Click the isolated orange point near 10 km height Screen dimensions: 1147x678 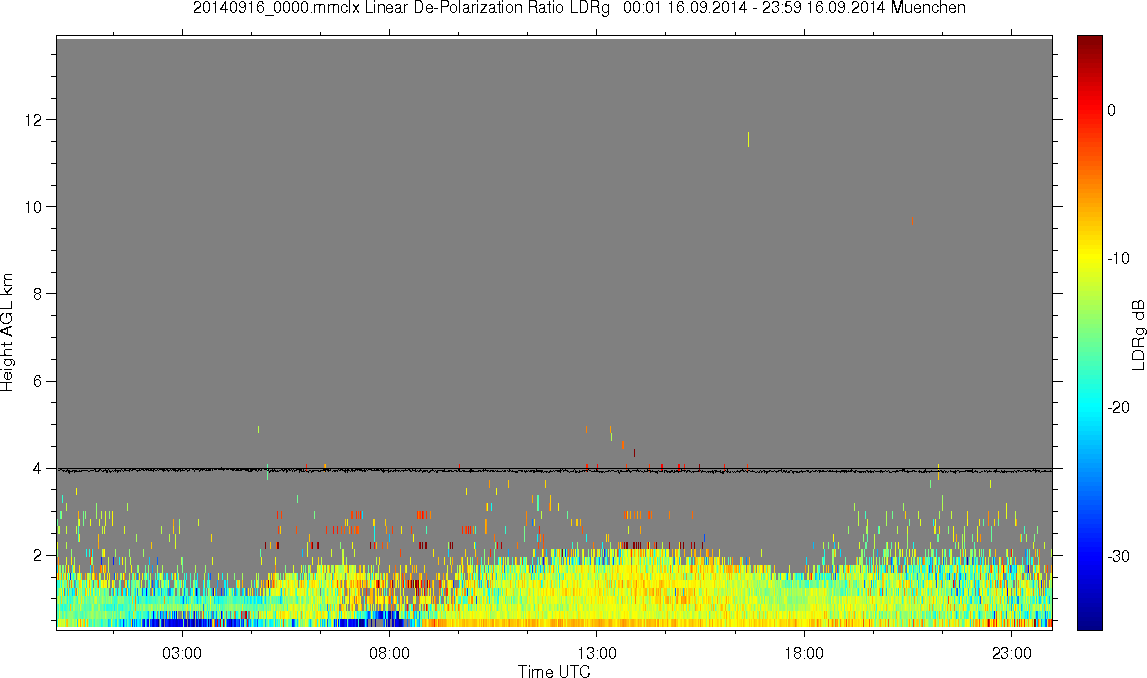coord(912,220)
